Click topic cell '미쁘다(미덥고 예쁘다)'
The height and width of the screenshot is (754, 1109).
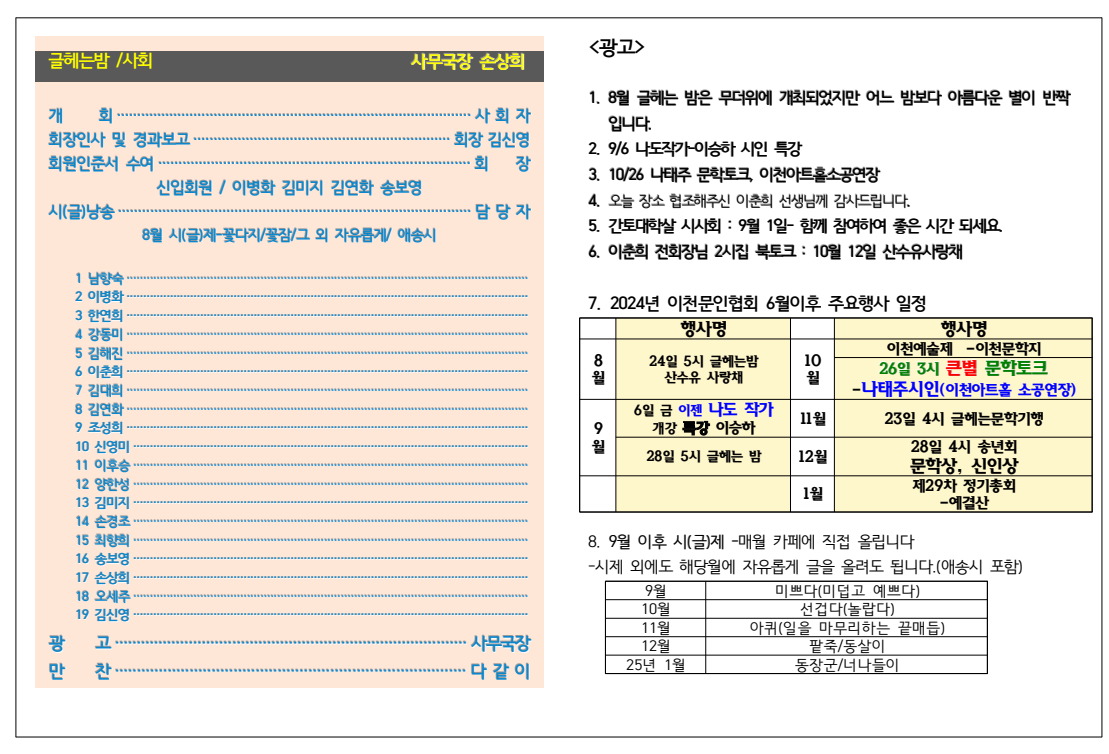[847, 591]
